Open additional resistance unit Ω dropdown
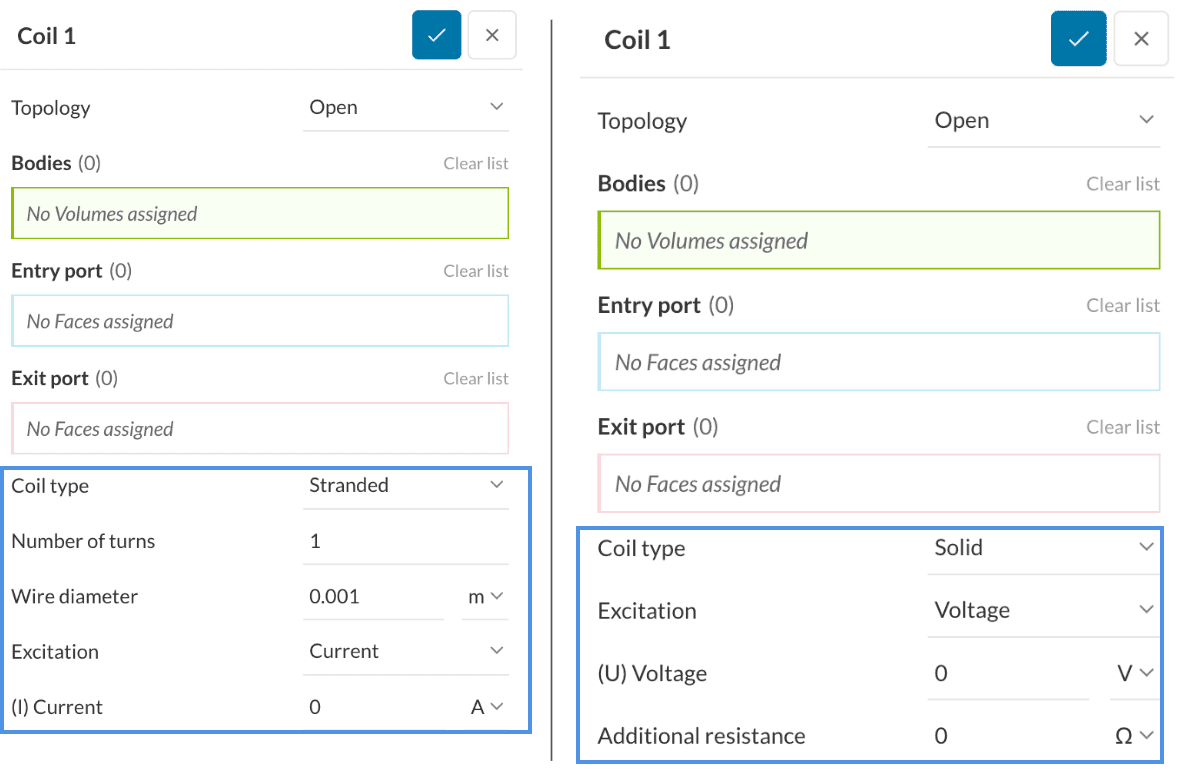Screen dimensions: 1186x782 1135,736
